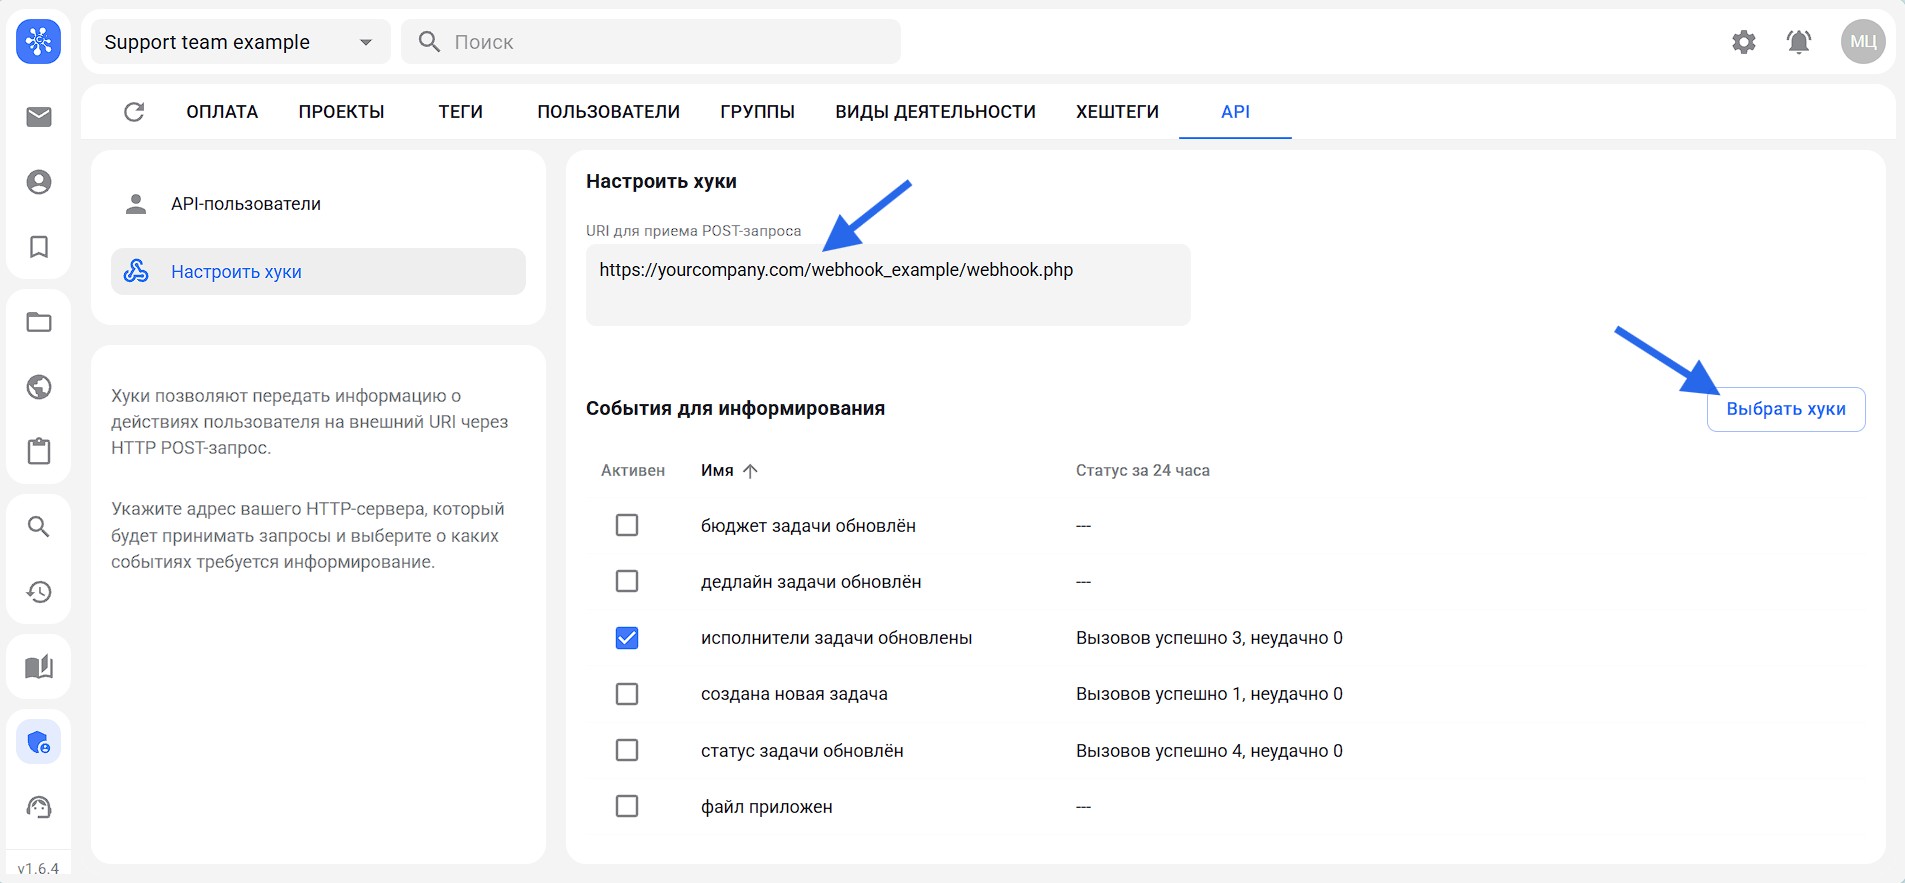
Task: Click the webhook URI input field
Action: (887, 284)
